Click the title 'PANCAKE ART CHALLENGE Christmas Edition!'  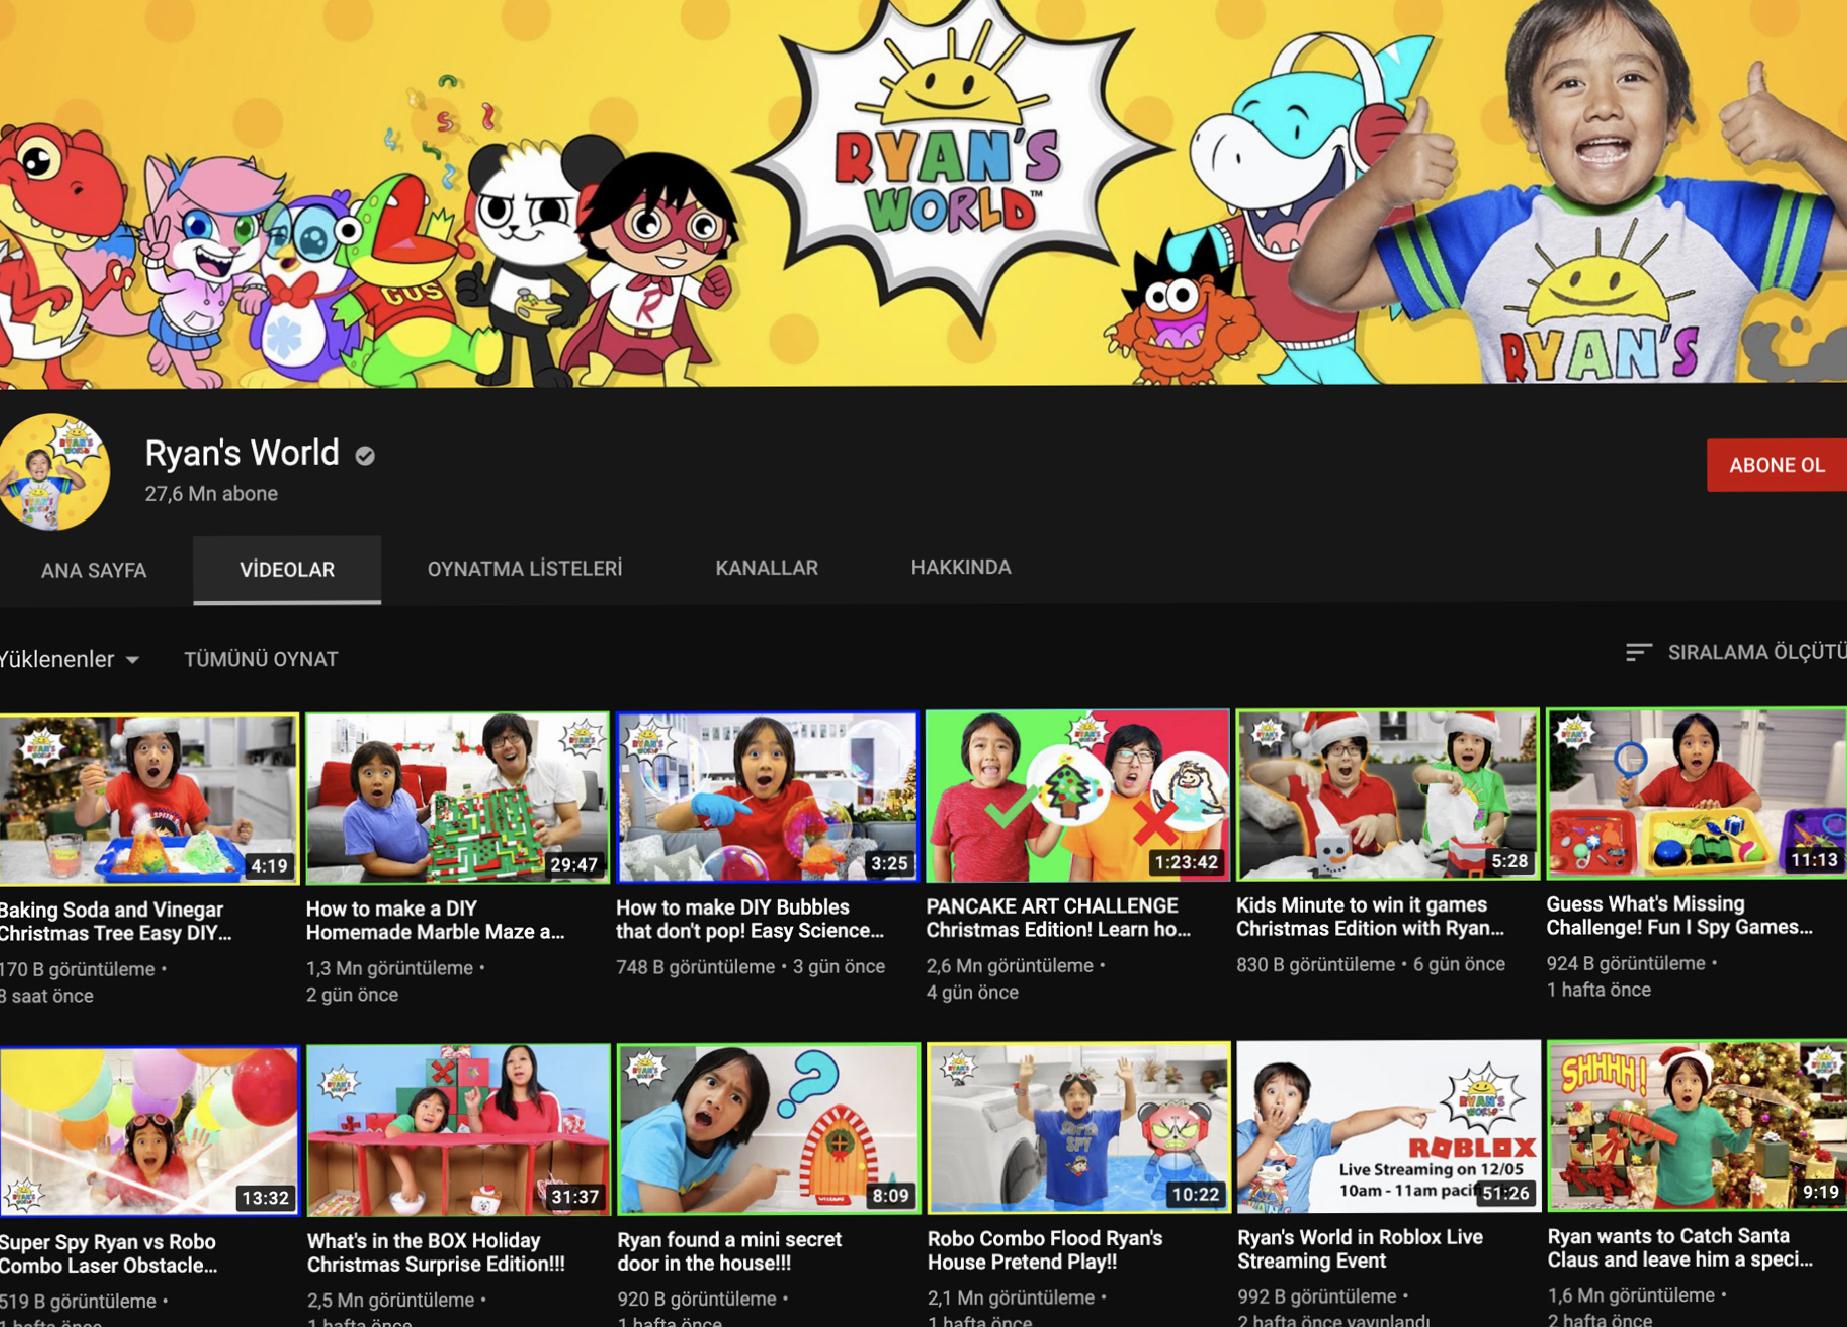(x=1059, y=918)
